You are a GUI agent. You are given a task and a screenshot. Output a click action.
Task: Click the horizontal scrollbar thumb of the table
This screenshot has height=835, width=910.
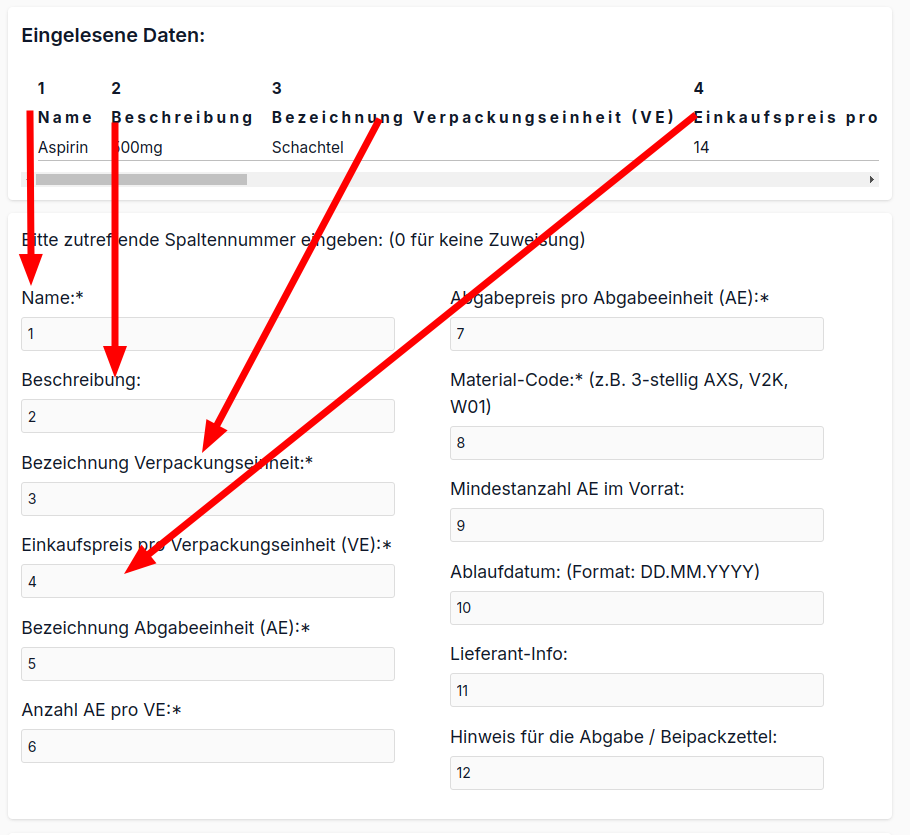pyautogui.click(x=141, y=179)
